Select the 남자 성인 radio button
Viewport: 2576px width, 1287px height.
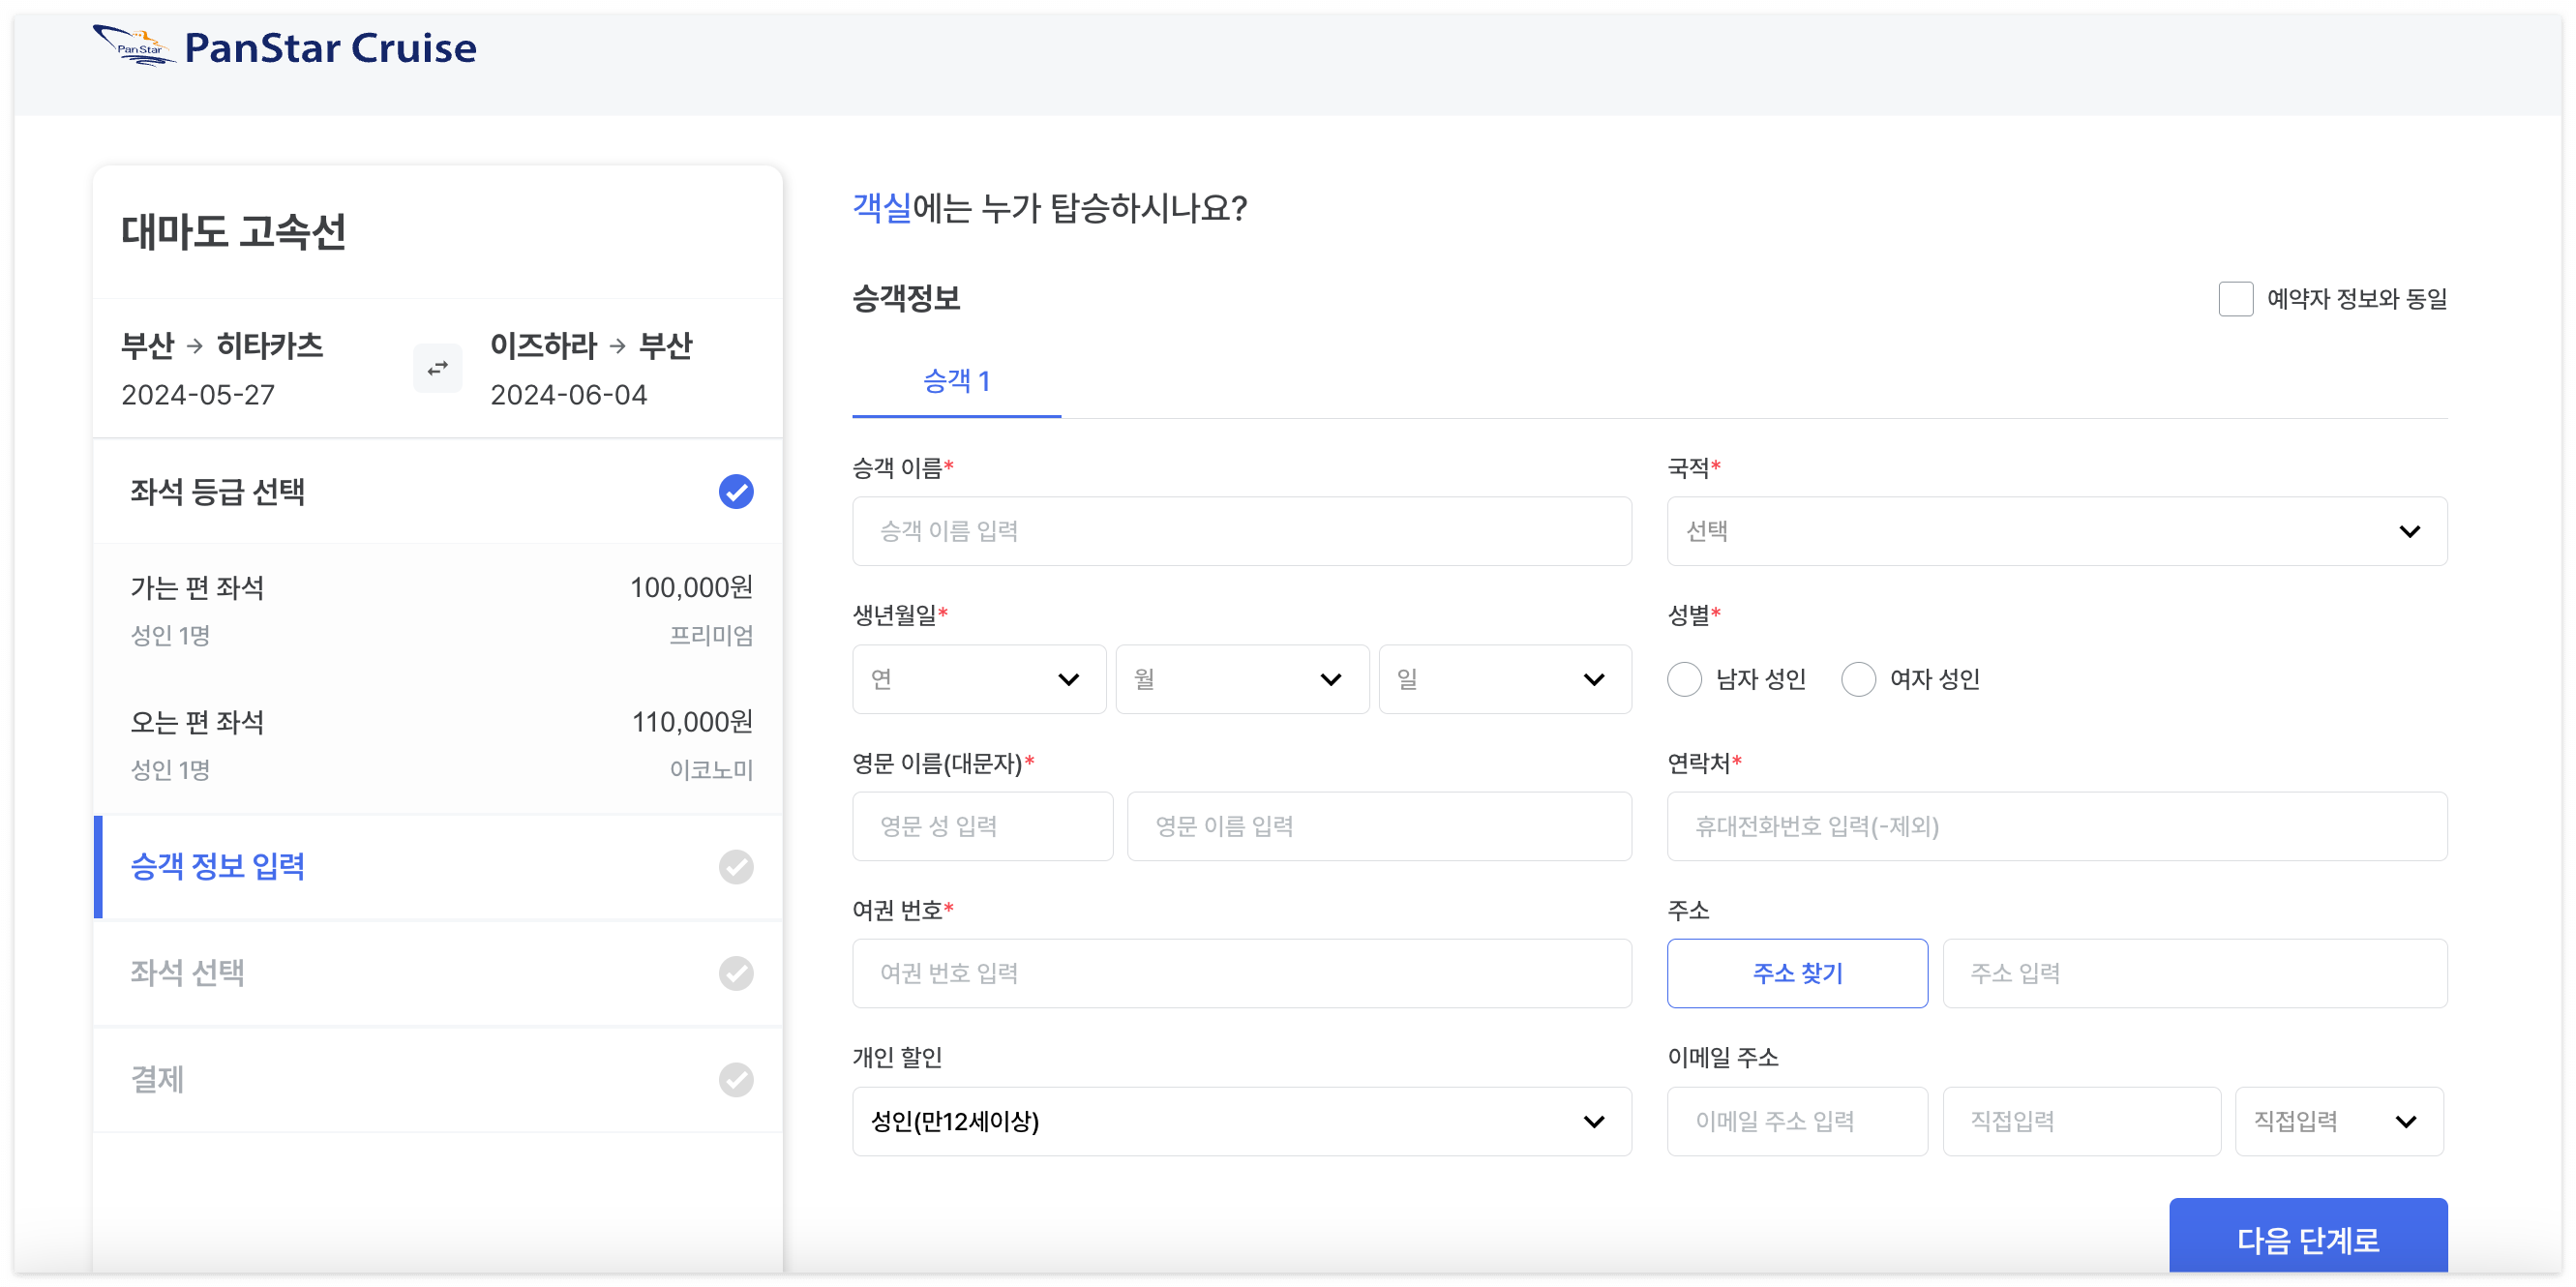1685,679
